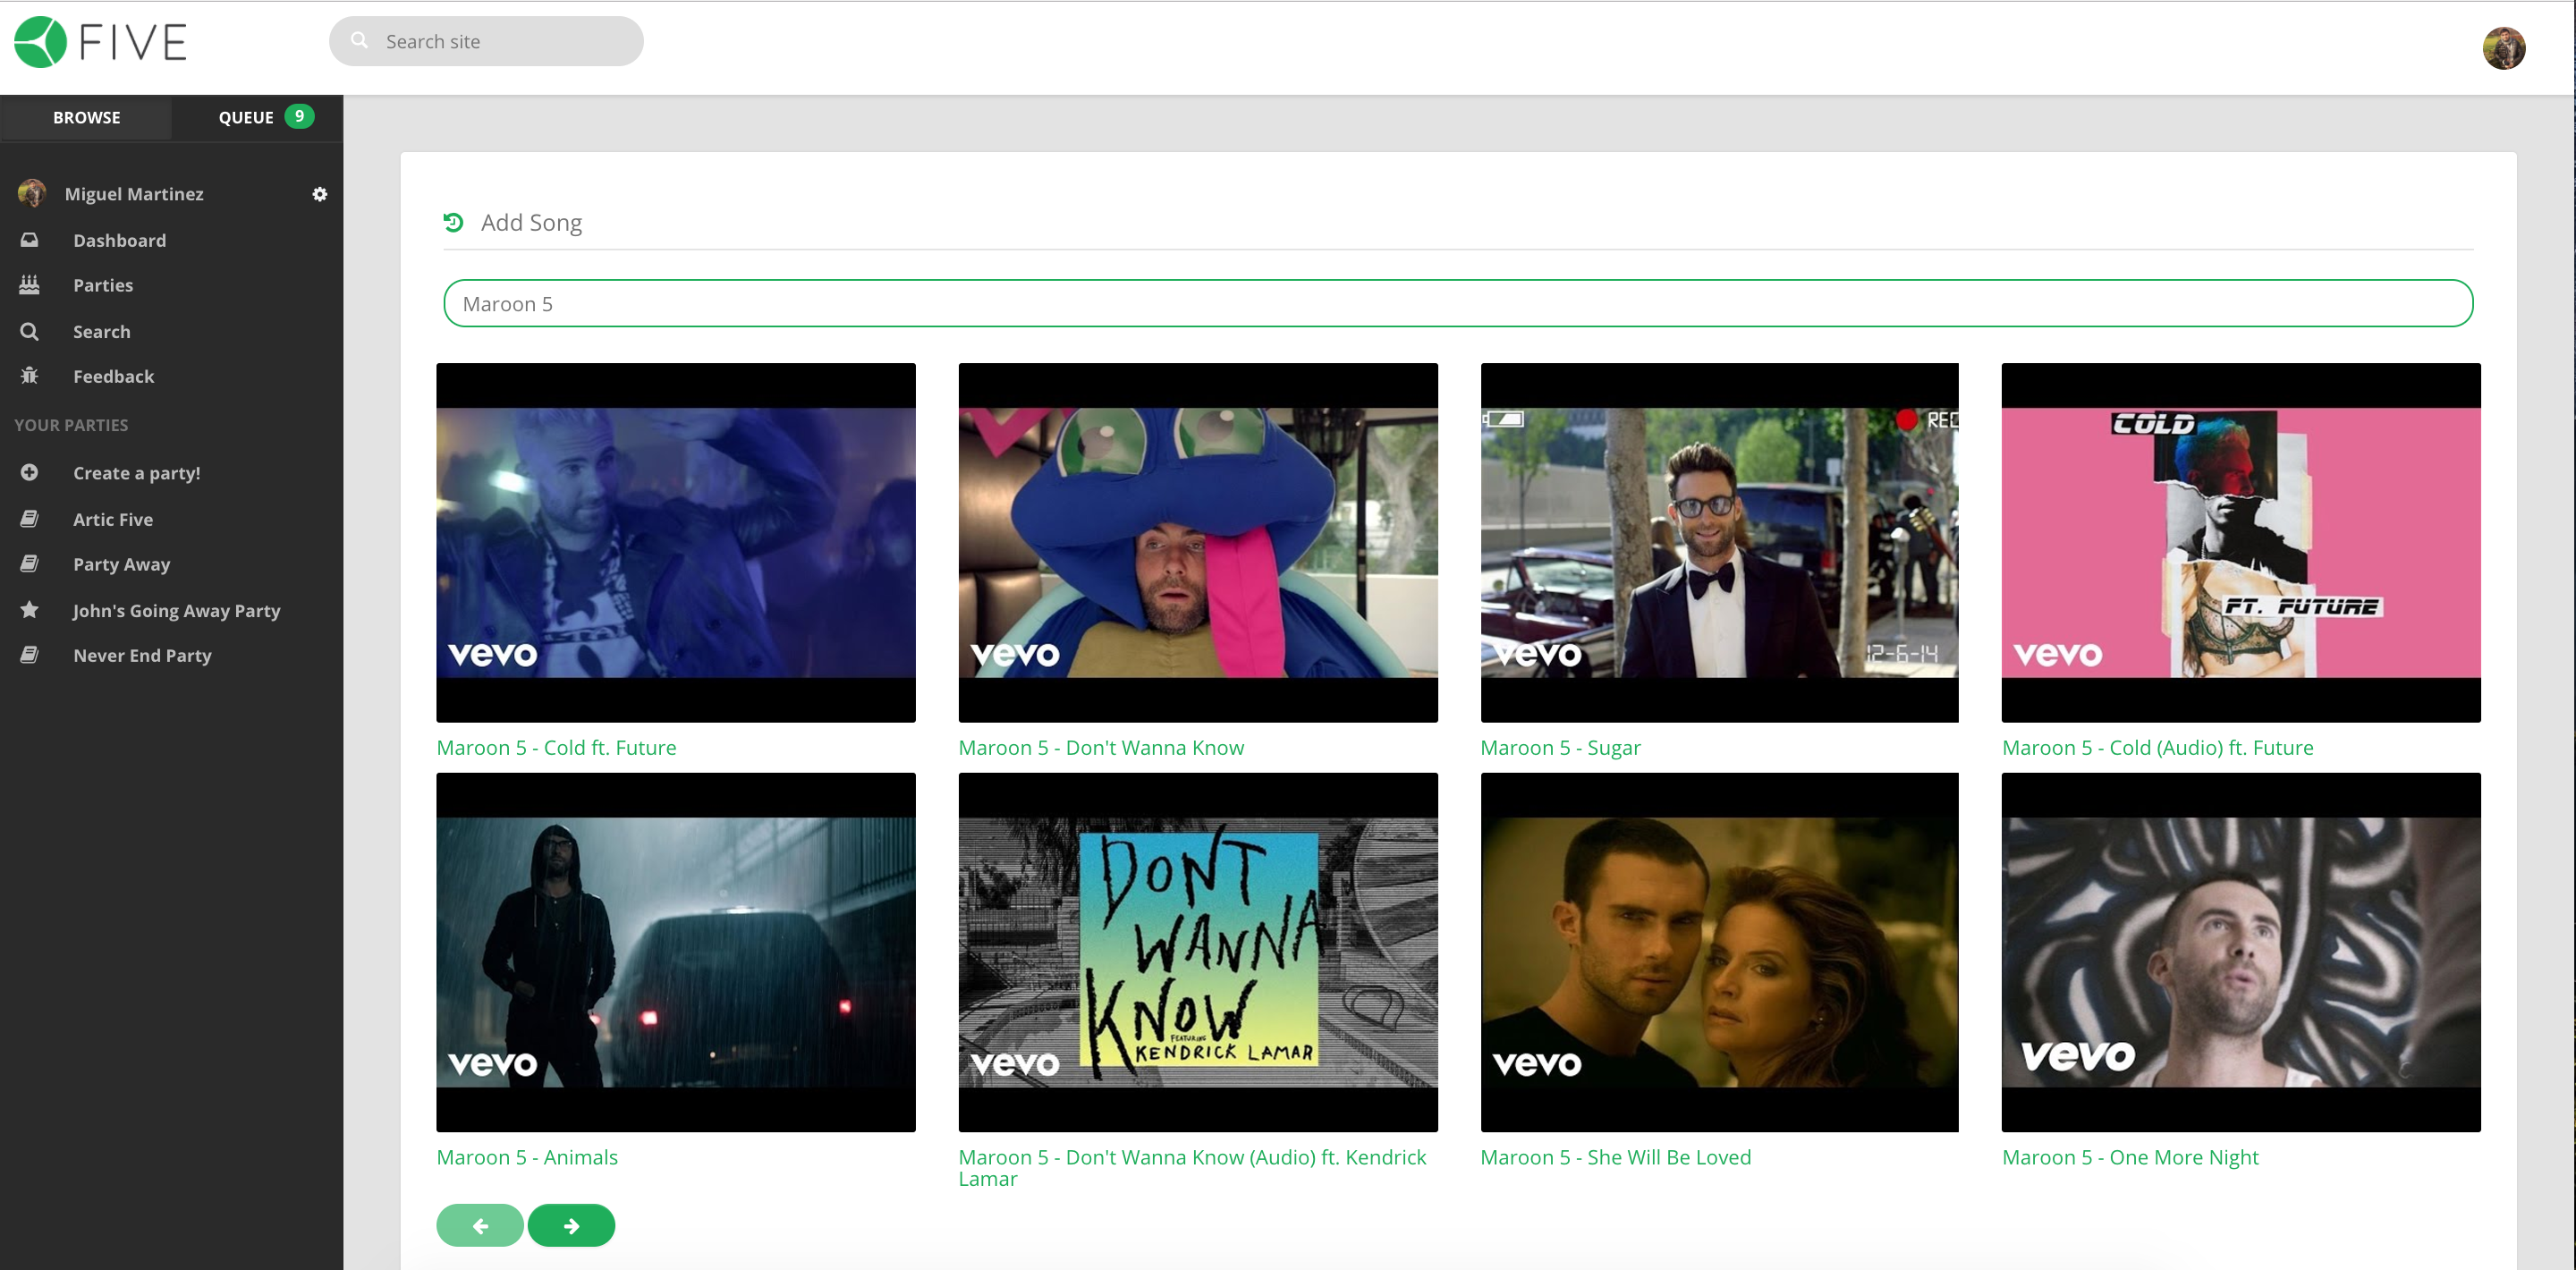Focus the Add Song input containing Maroon 5
2576x1270 pixels.
point(1457,303)
